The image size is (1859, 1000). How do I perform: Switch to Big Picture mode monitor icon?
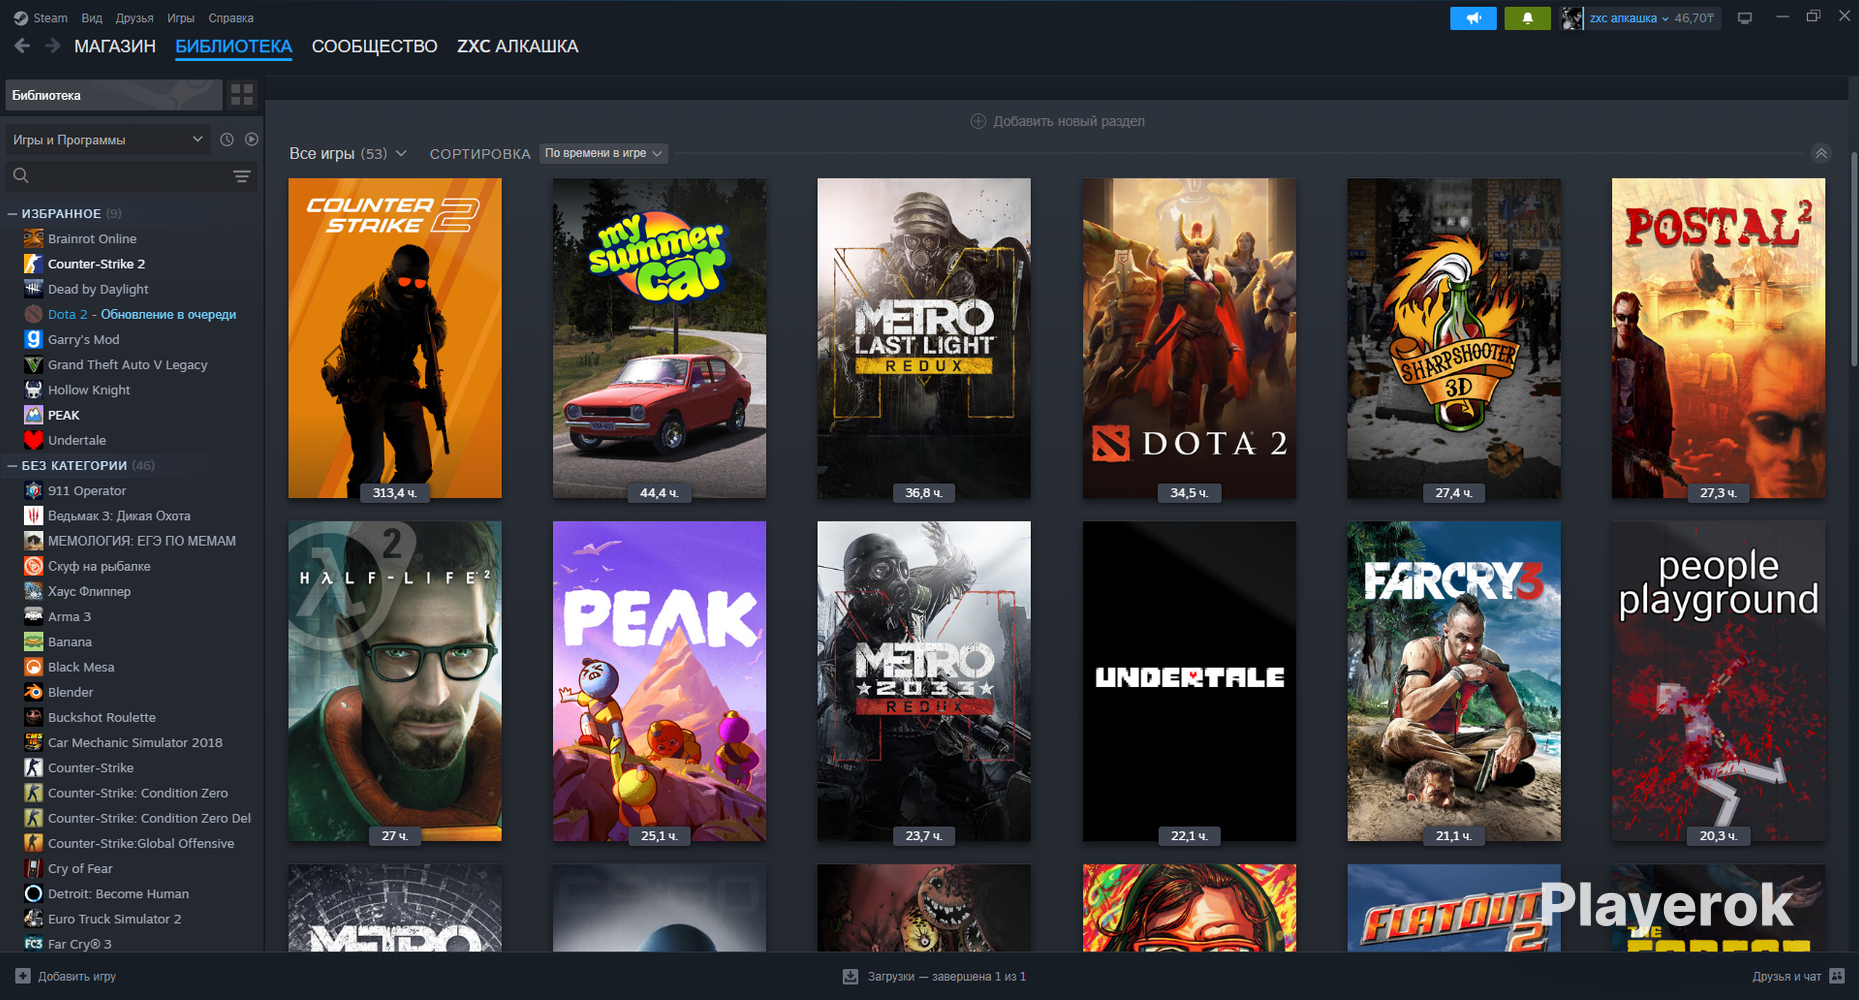(x=1745, y=18)
